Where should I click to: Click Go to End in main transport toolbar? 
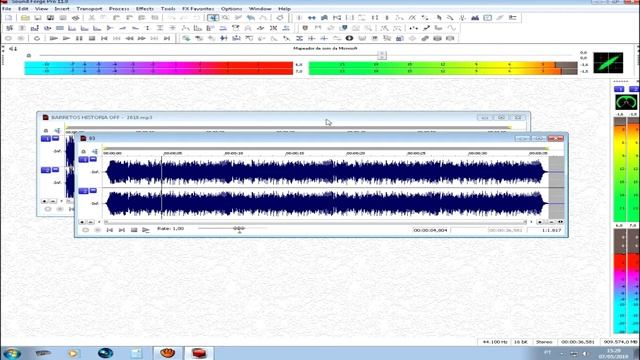tap(167, 38)
